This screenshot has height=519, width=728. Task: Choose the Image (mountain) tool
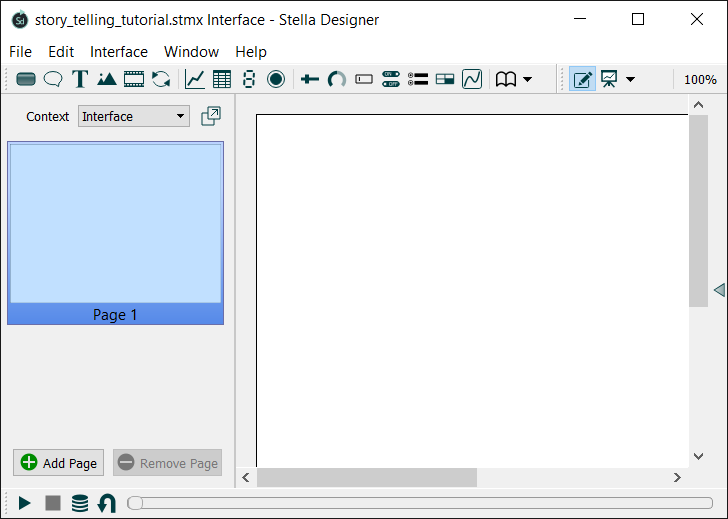[107, 79]
